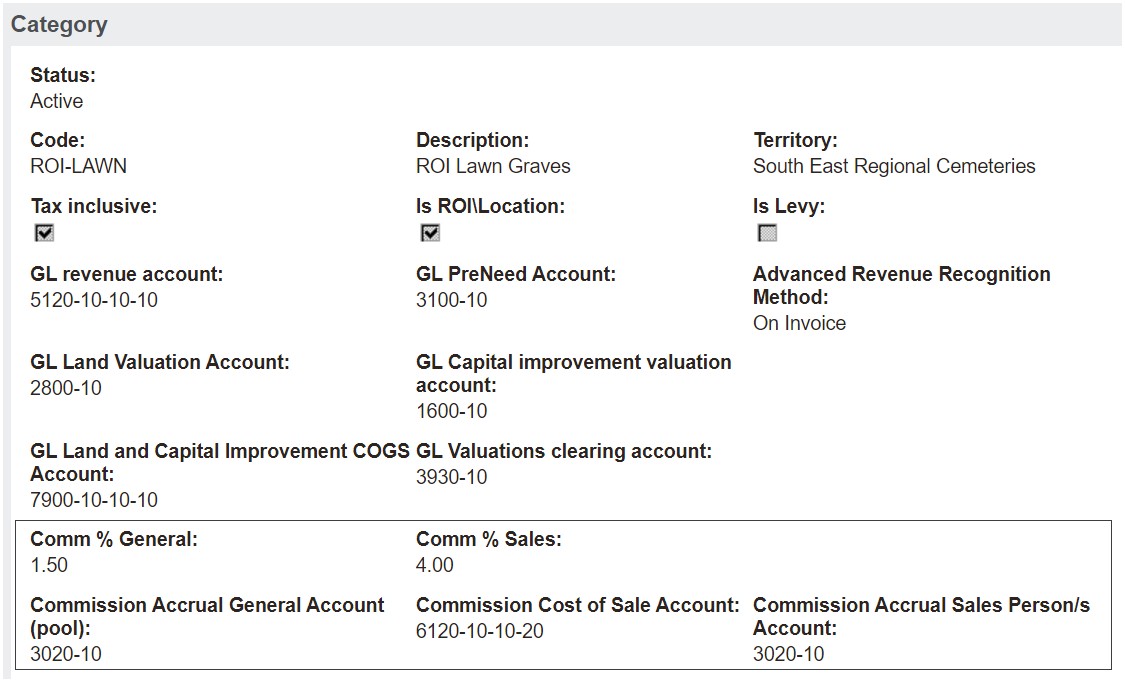Select Comm % General value 1.50
The width and height of the screenshot is (1125, 682).
point(49,565)
